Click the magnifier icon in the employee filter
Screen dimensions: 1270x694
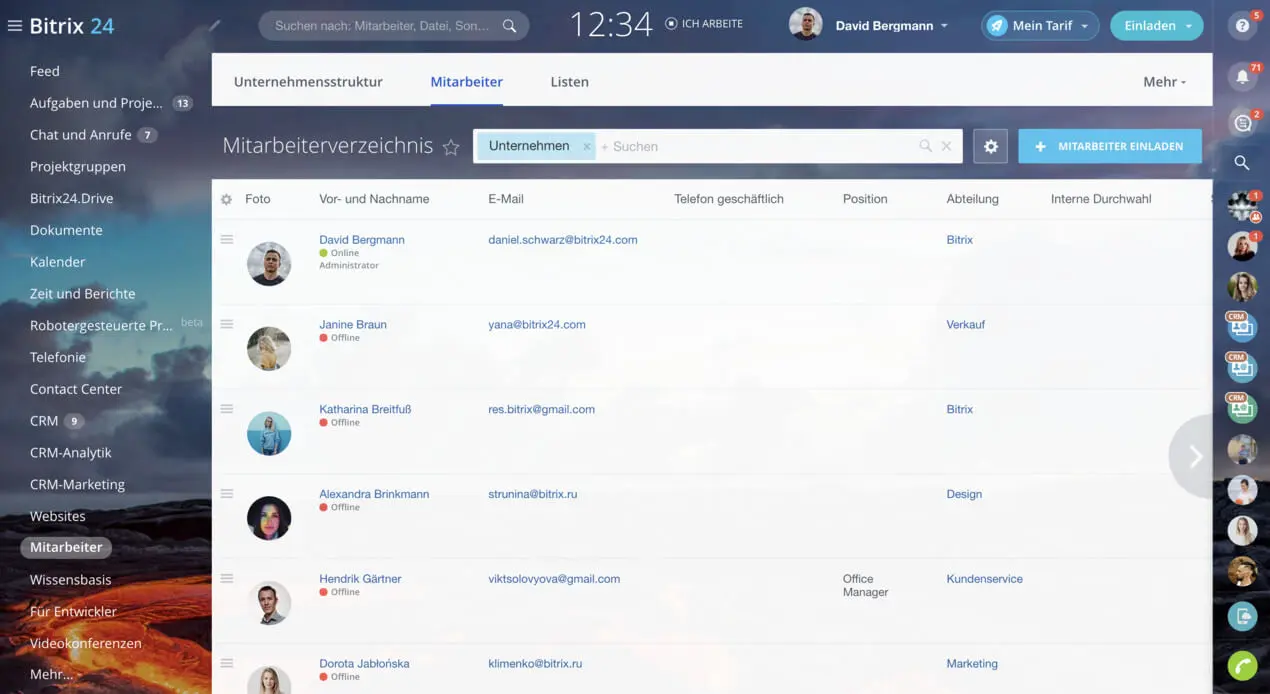pos(926,146)
